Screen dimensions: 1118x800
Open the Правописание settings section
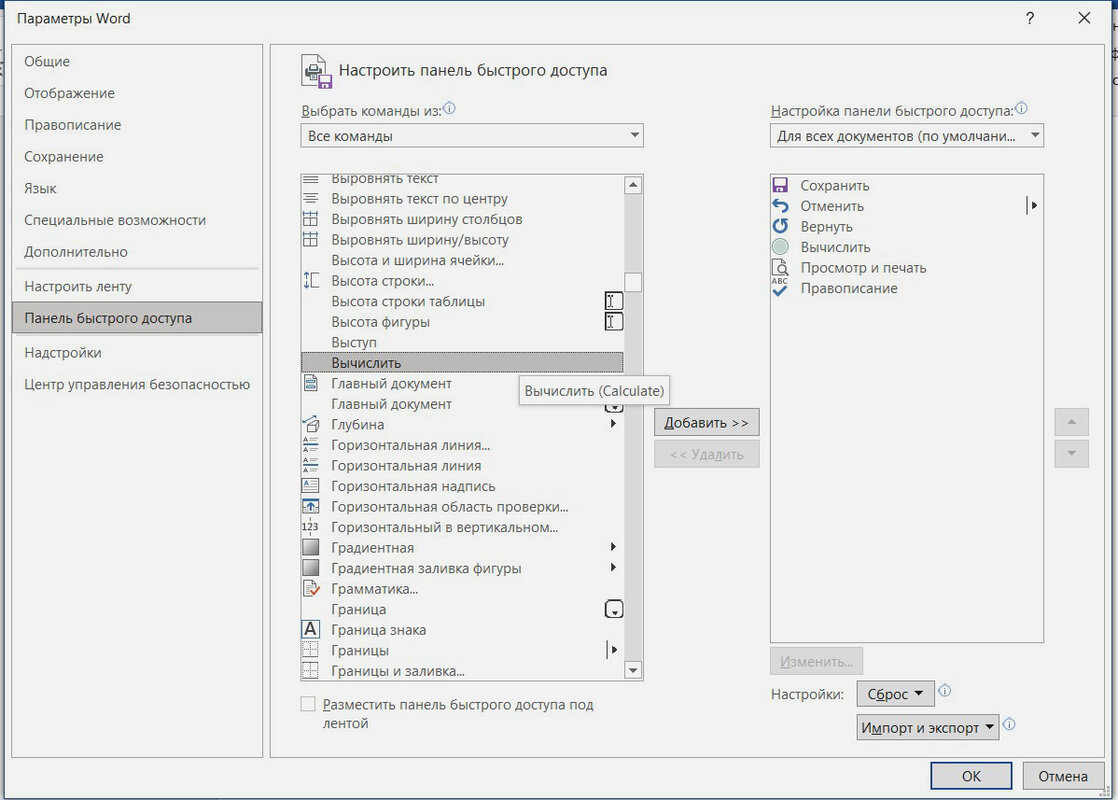(x=73, y=125)
